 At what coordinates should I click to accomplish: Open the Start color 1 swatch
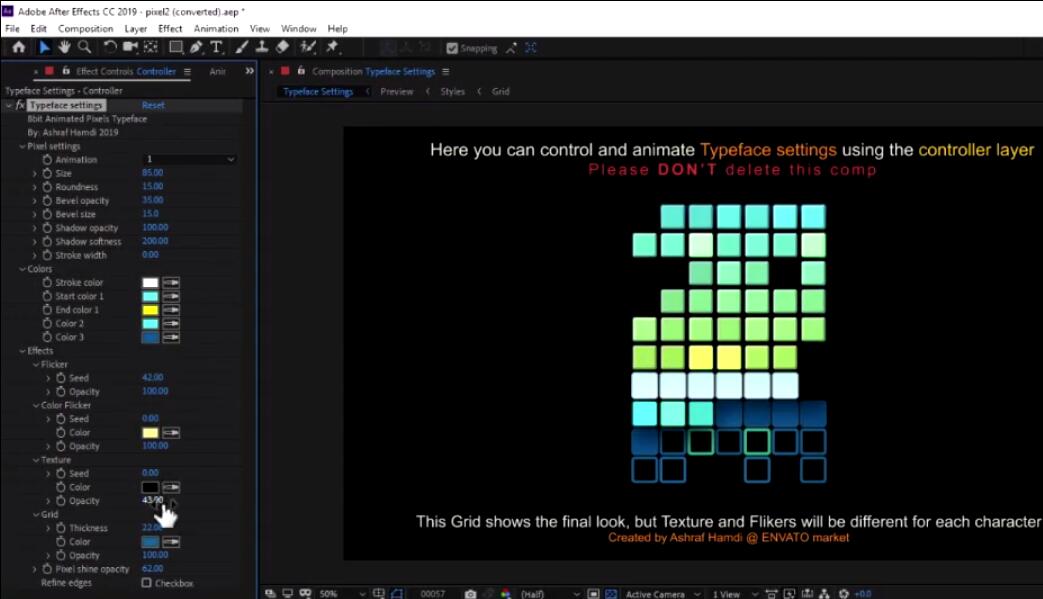(x=150, y=297)
